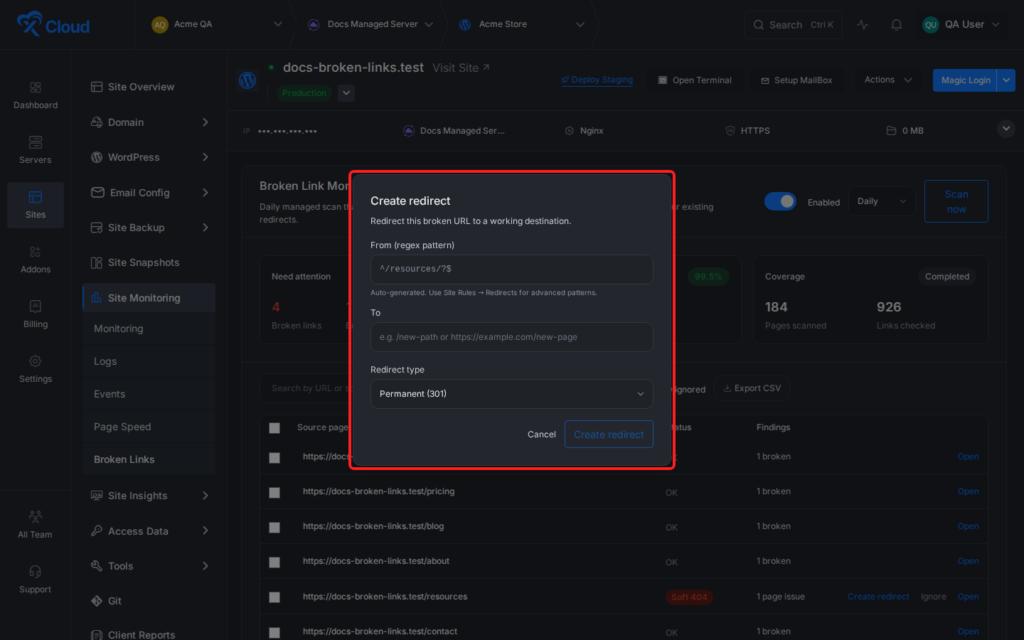Viewport: 1024px width, 640px height.
Task: Tick the select-all checkbox in table header
Action: pos(274,428)
